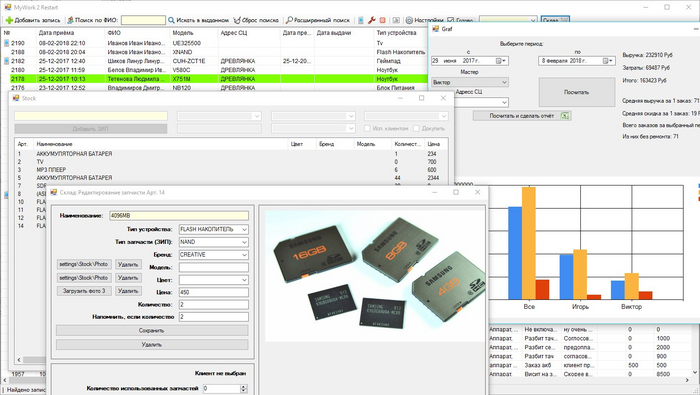Toggle the Готово checkbox in the toolbar
Image resolution: width=700 pixels, height=395 pixels.
point(450,20)
